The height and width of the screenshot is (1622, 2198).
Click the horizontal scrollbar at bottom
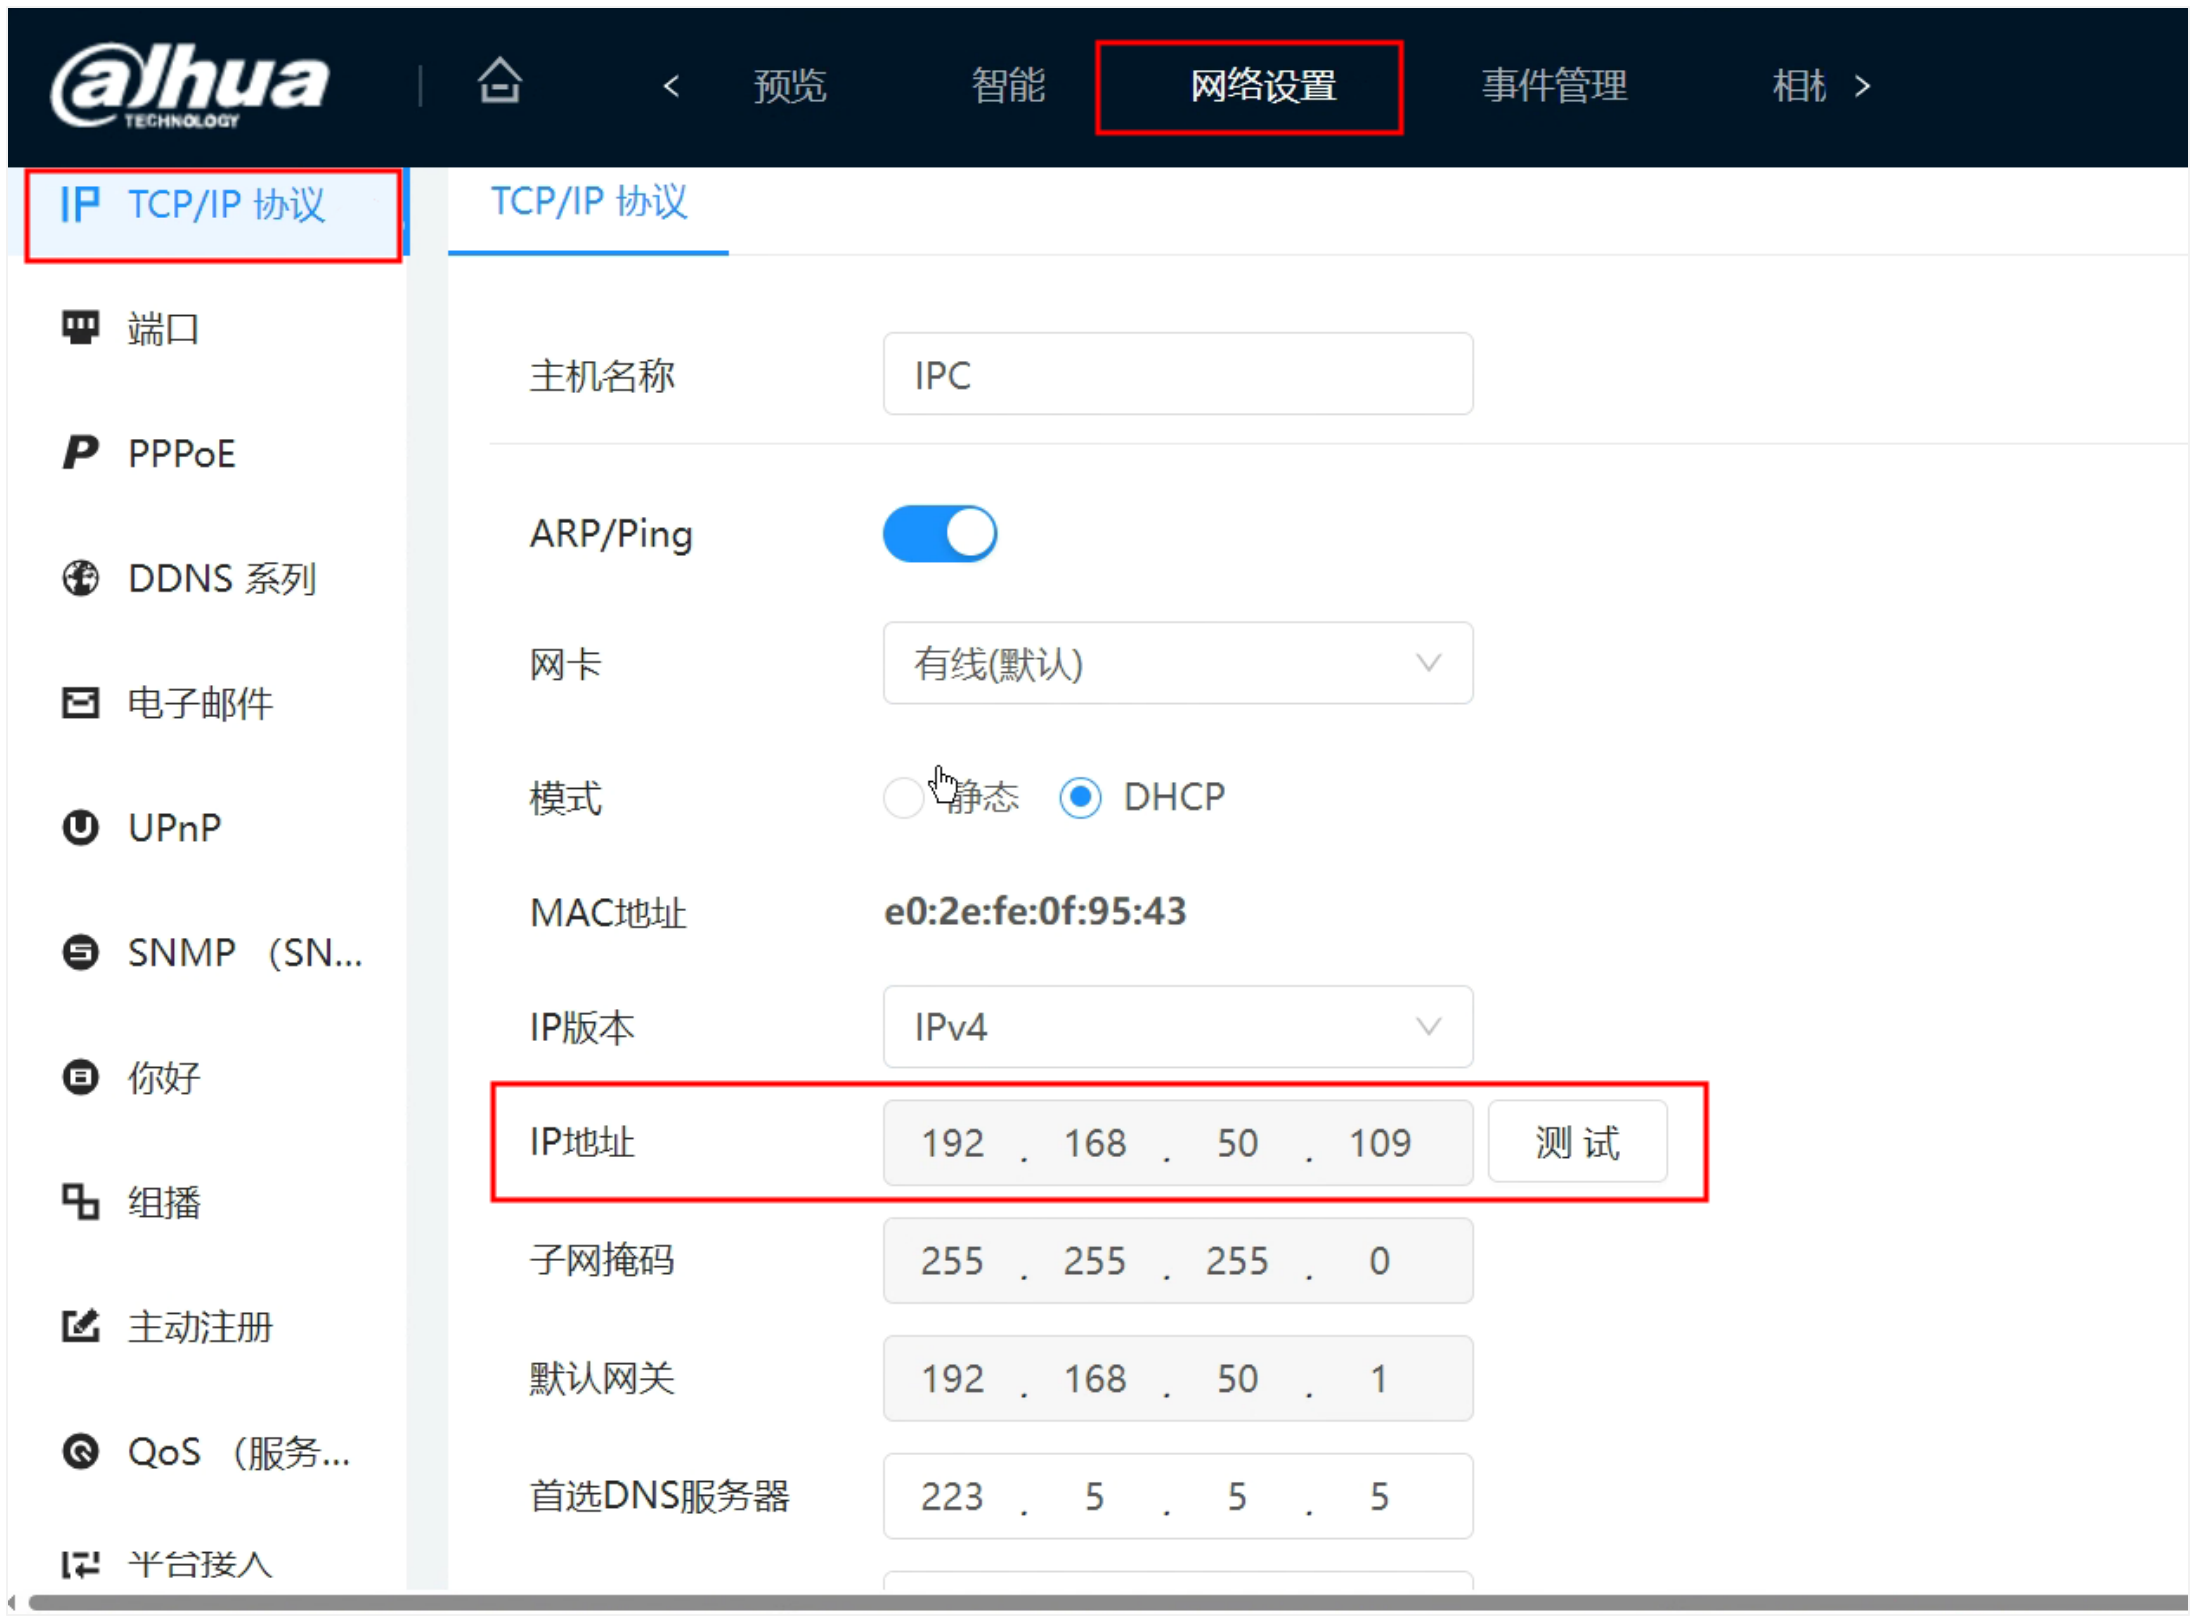1100,1603
